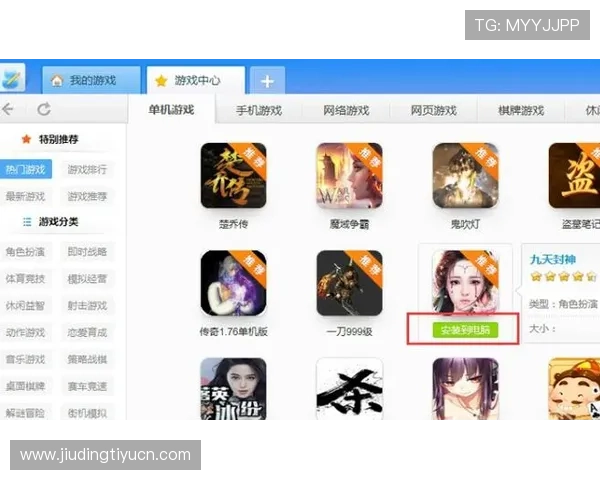Choose 策略战棋 game category

pos(87,359)
